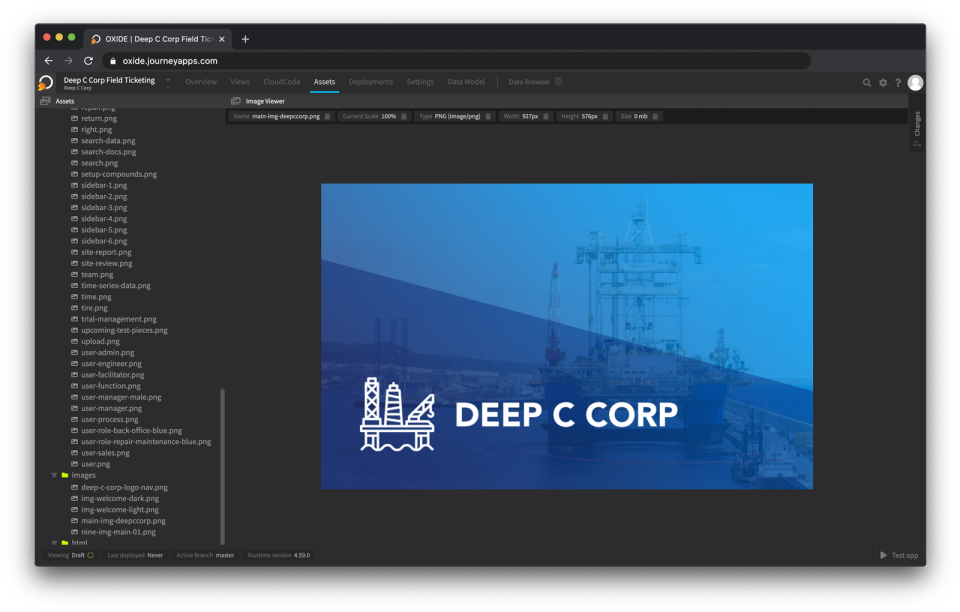
Task: Select setup-compounds.png
Action: tap(119, 174)
